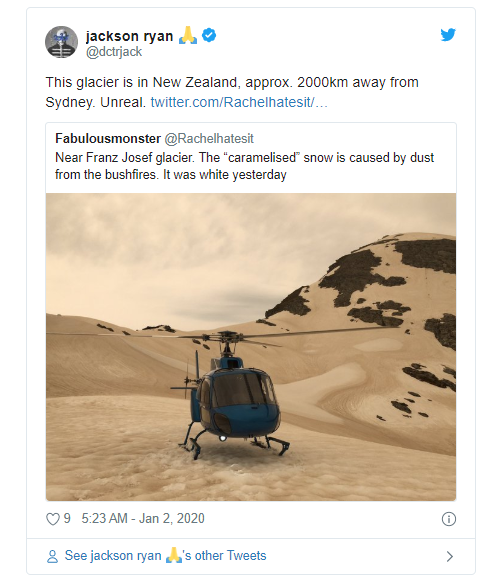
Task: Open the helicopter on glacier photo
Action: coord(251,347)
